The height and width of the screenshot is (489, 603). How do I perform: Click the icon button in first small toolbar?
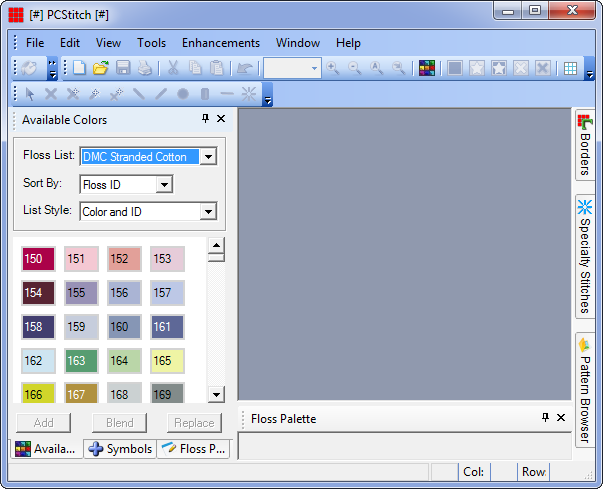click(x=29, y=68)
